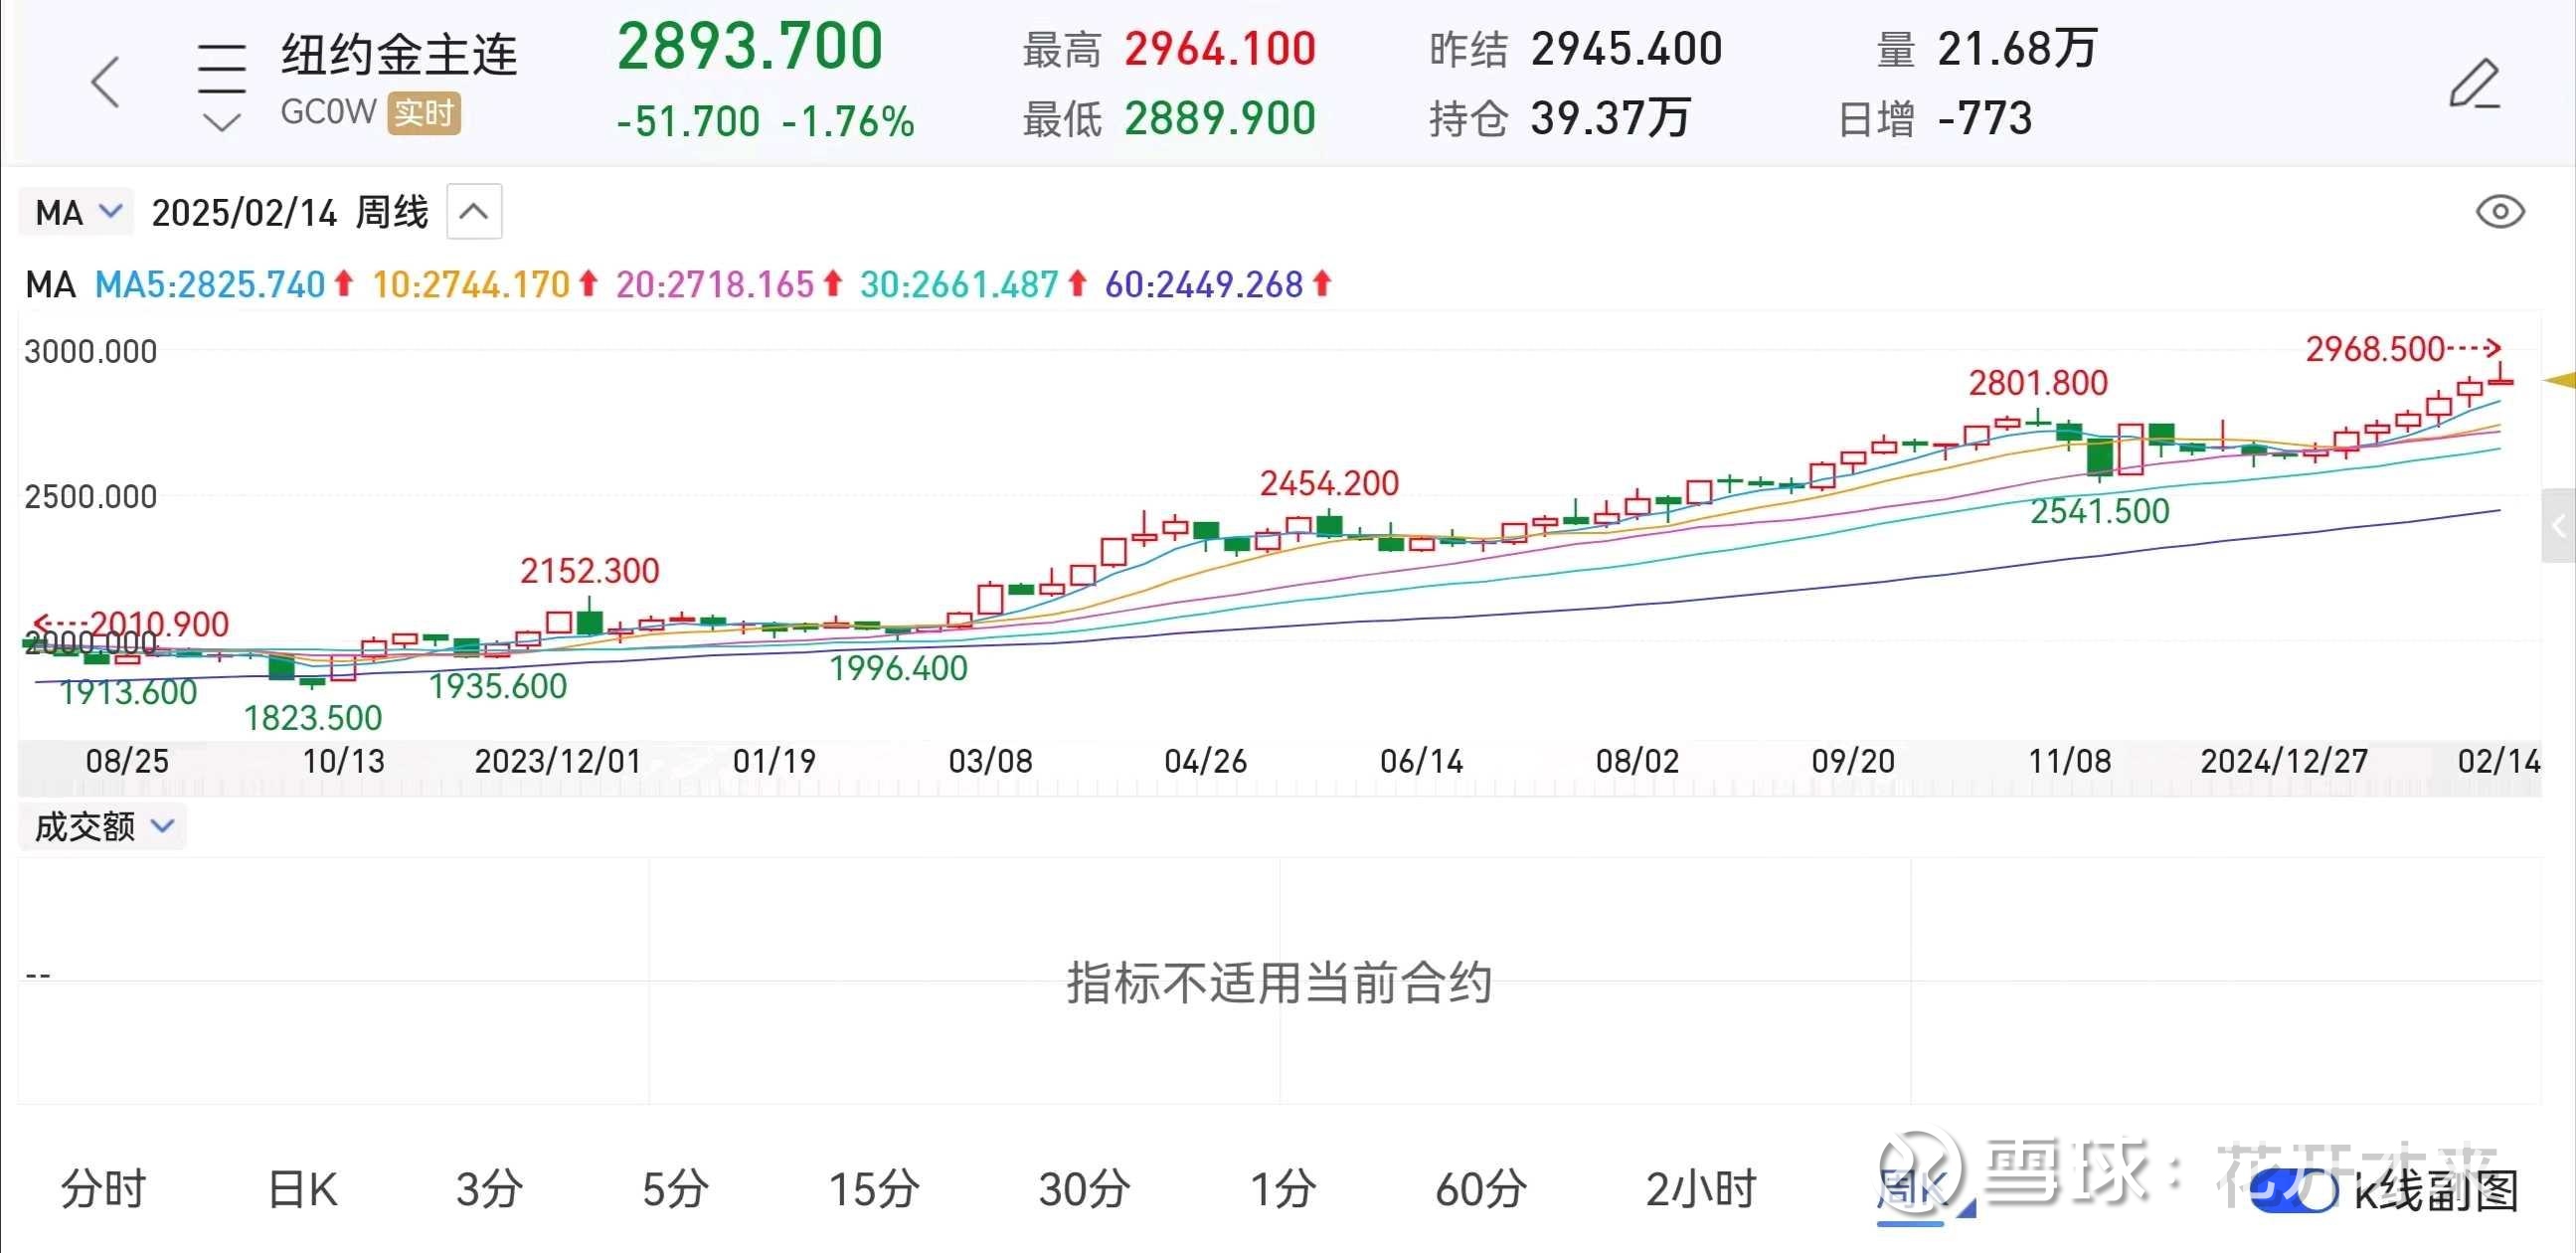Click the MA5:2825.740 legend text
2576x1253 pixels.
(x=207, y=285)
